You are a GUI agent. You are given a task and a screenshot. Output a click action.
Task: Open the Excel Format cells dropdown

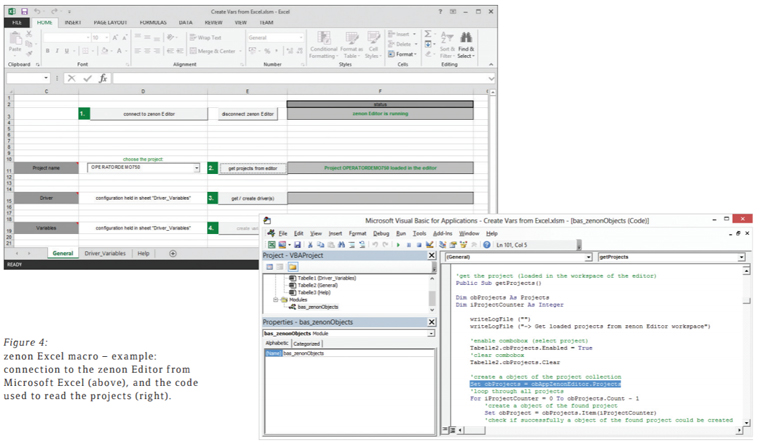coord(402,54)
